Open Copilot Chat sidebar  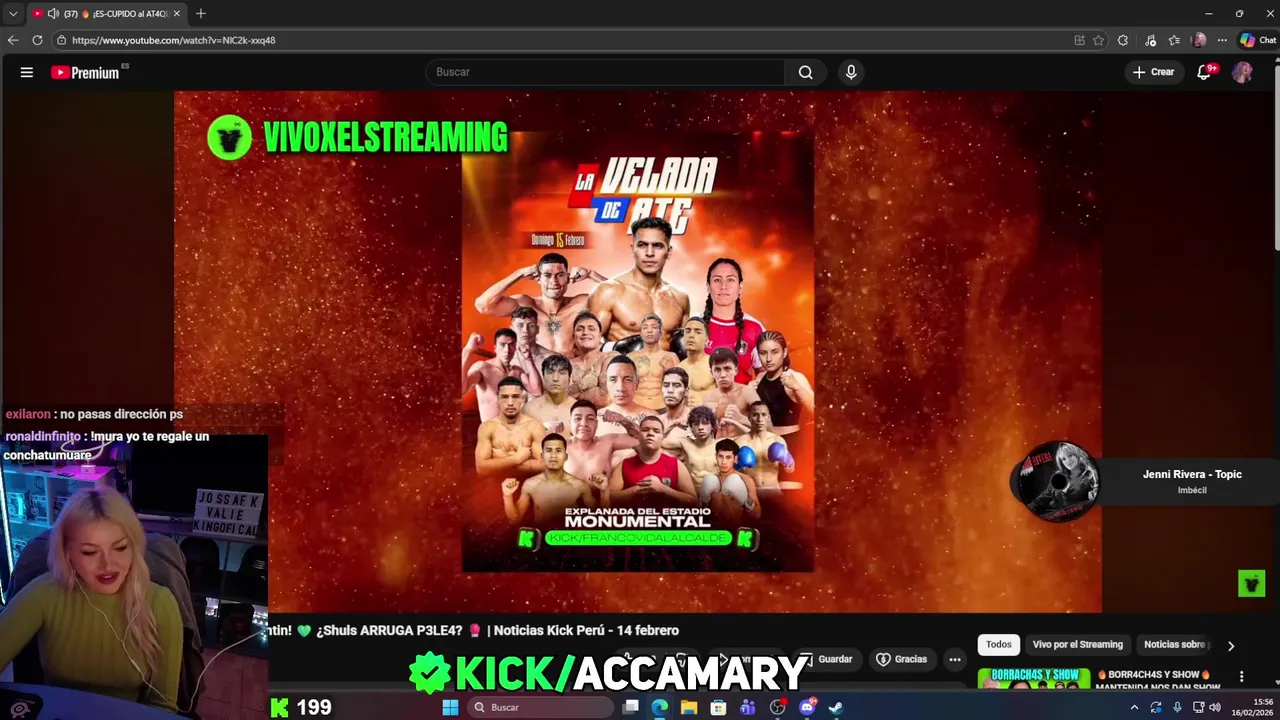pos(1258,40)
